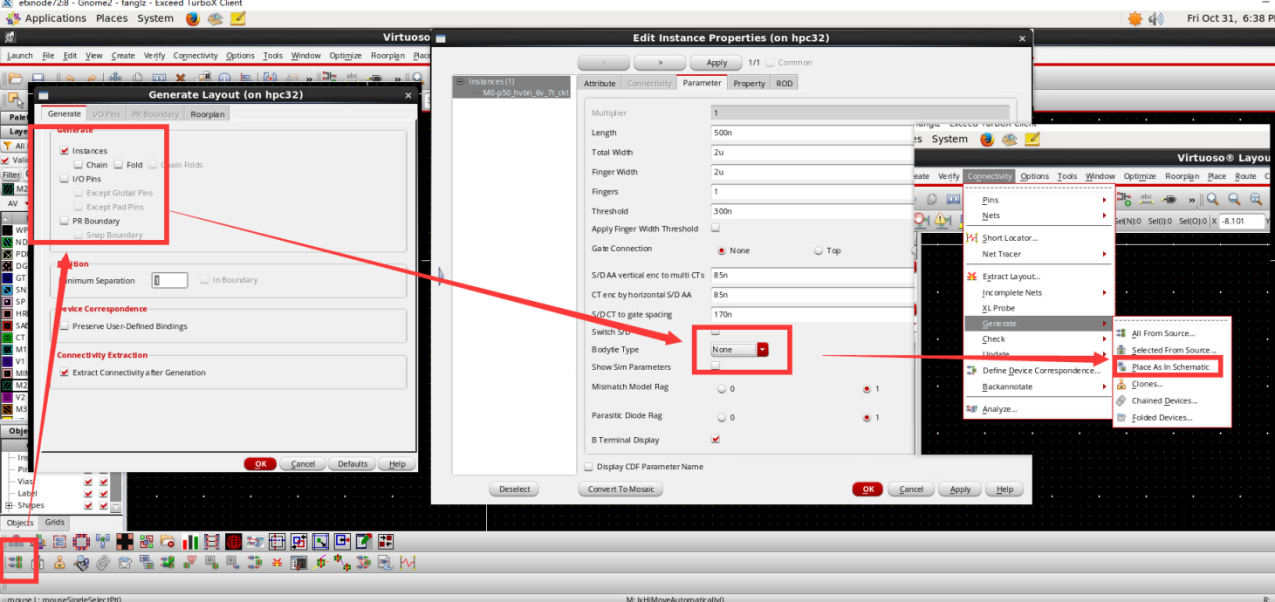Enable Display CDF Parameter Name checkbox
This screenshot has width=1275, height=602.
[588, 466]
